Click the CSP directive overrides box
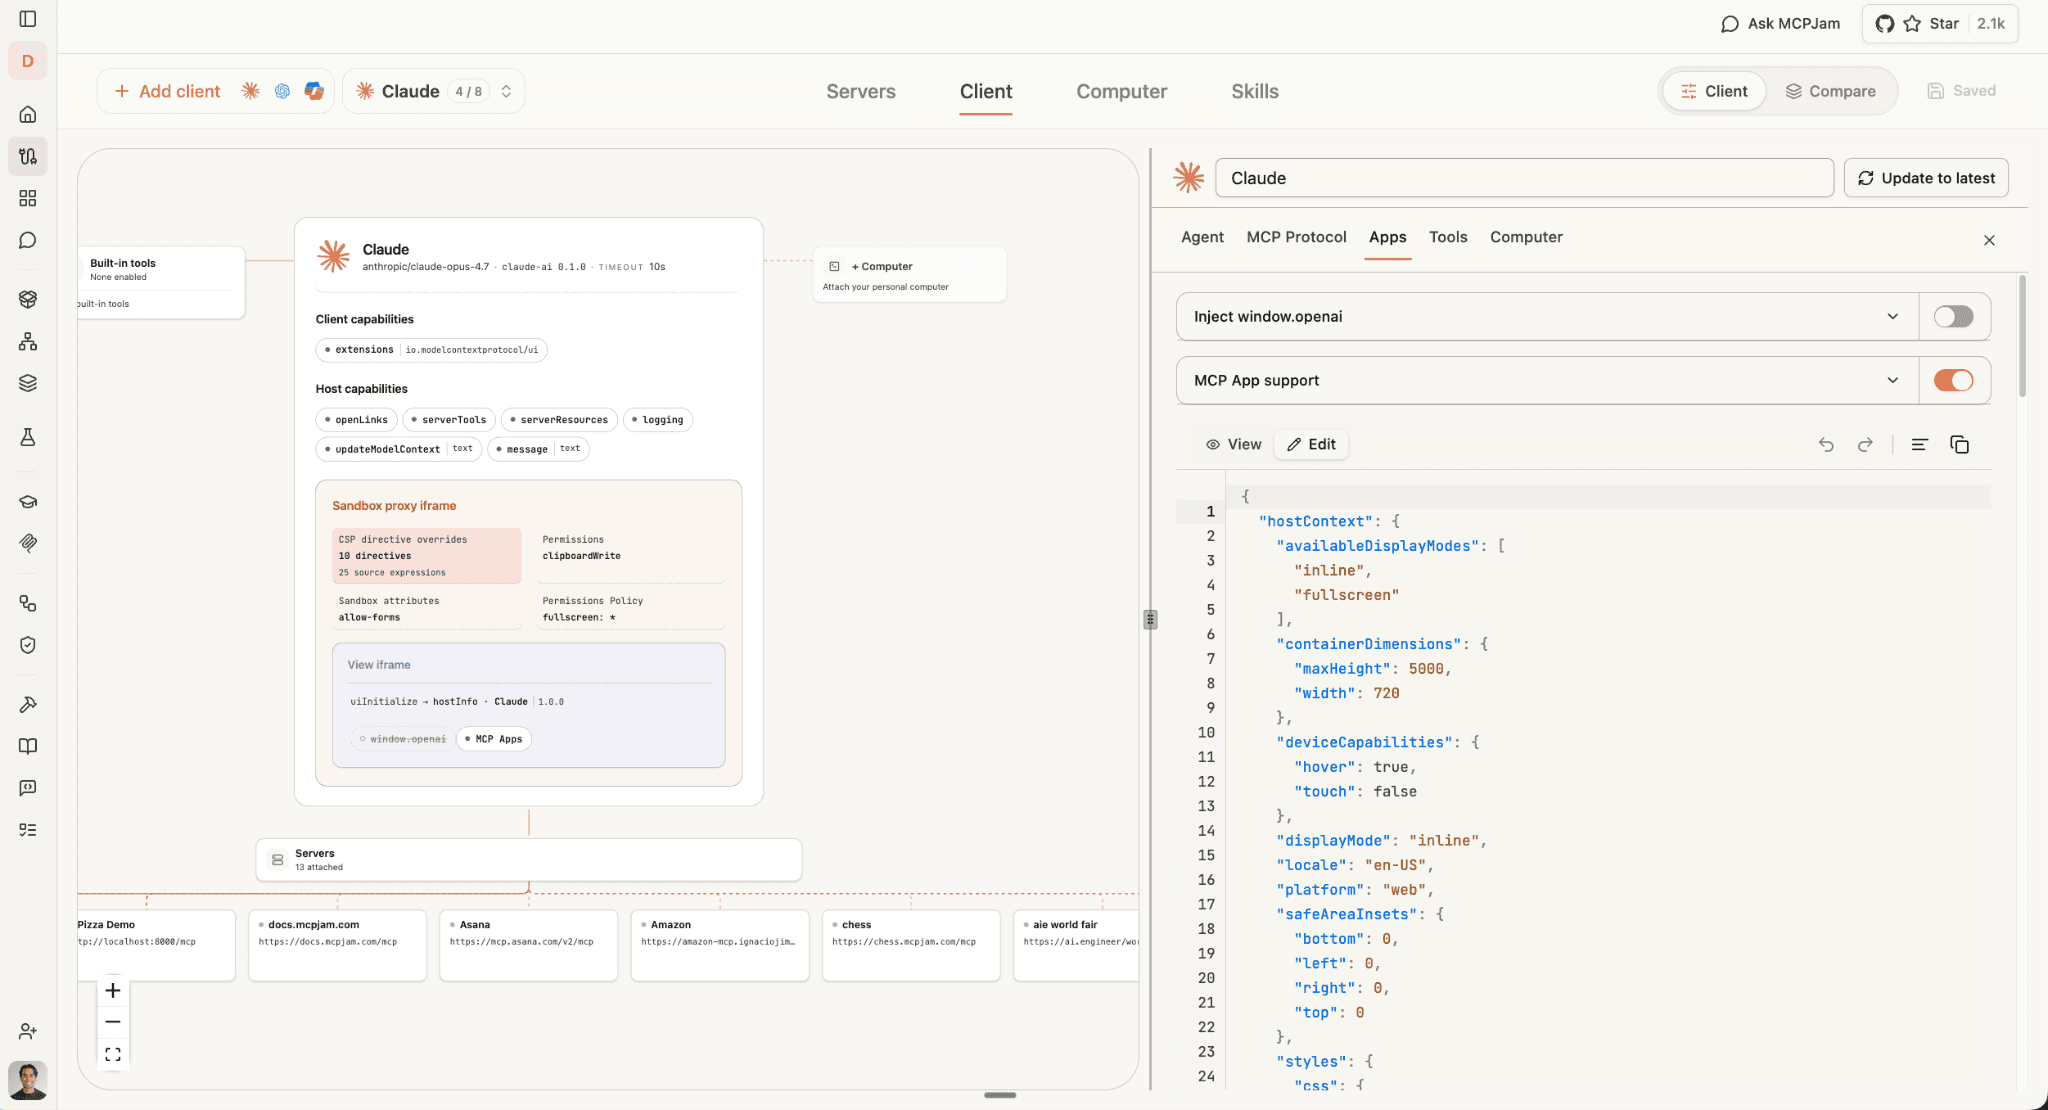The image size is (2048, 1110). 427,555
